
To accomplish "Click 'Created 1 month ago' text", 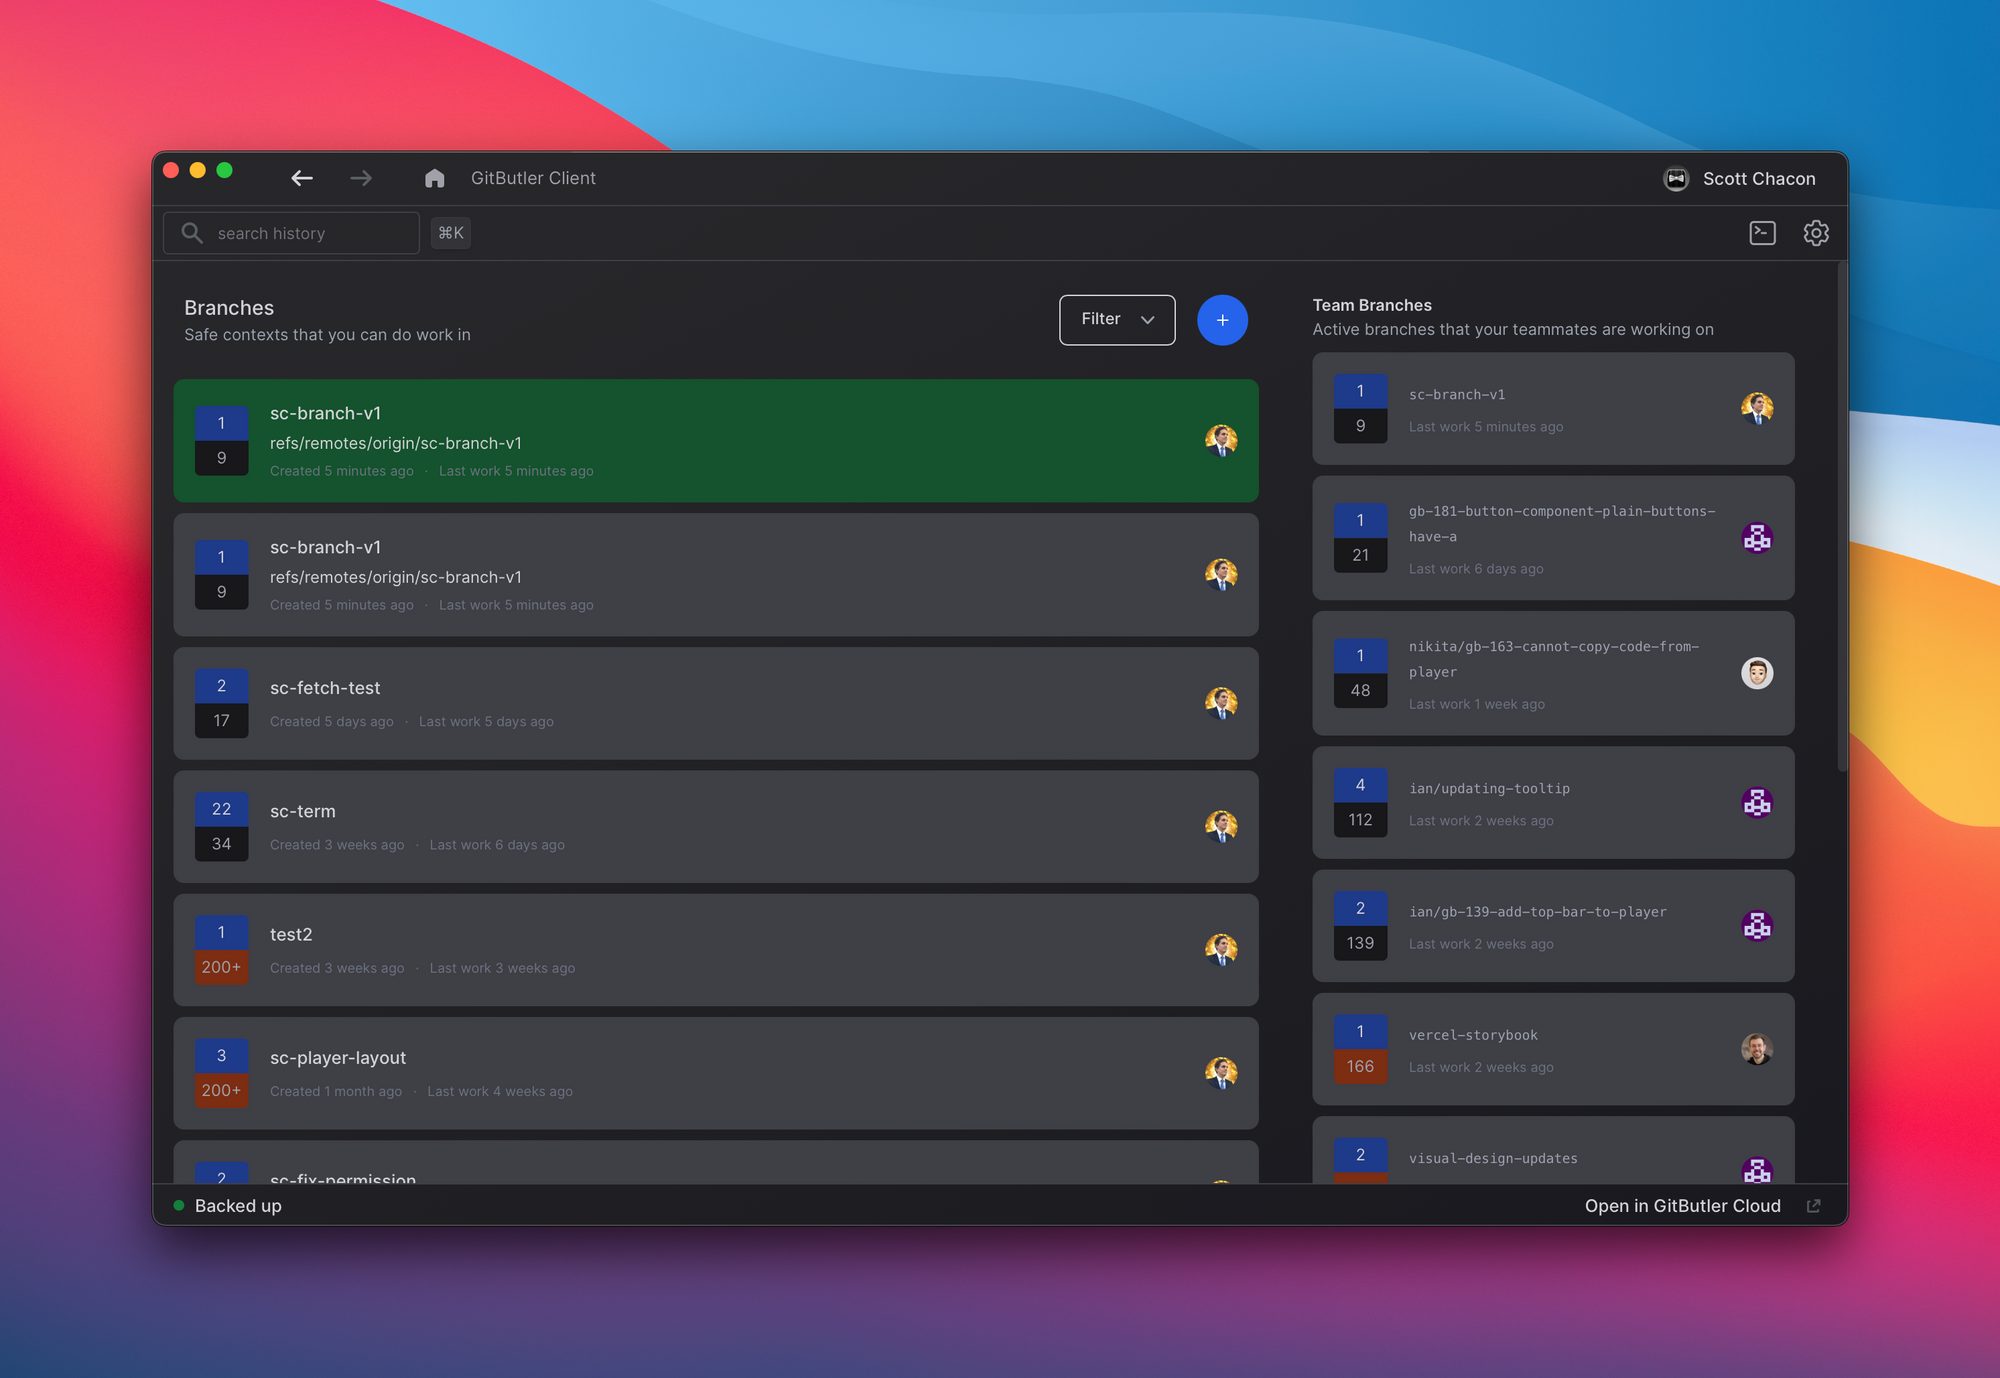I will tap(336, 1091).
